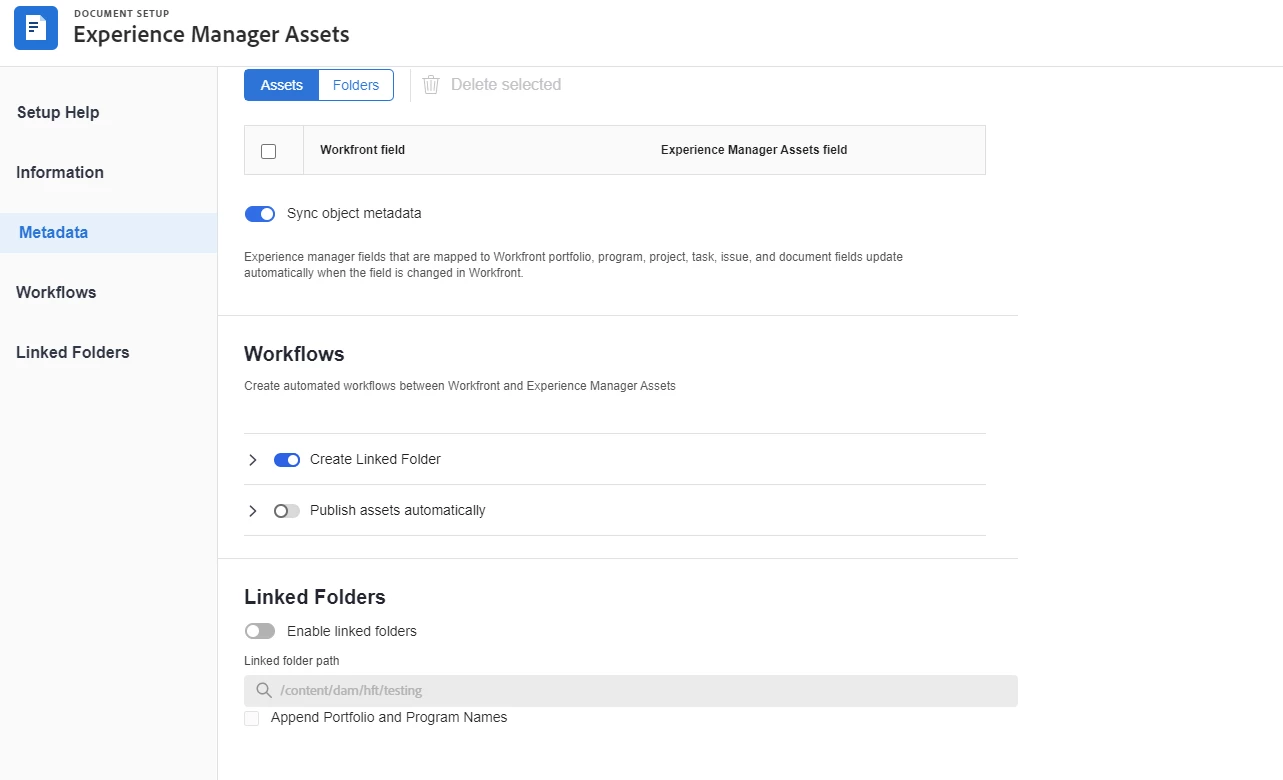This screenshot has width=1283, height=780.
Task: Click Experience Manager Assets field column header
Action: pyautogui.click(x=754, y=150)
